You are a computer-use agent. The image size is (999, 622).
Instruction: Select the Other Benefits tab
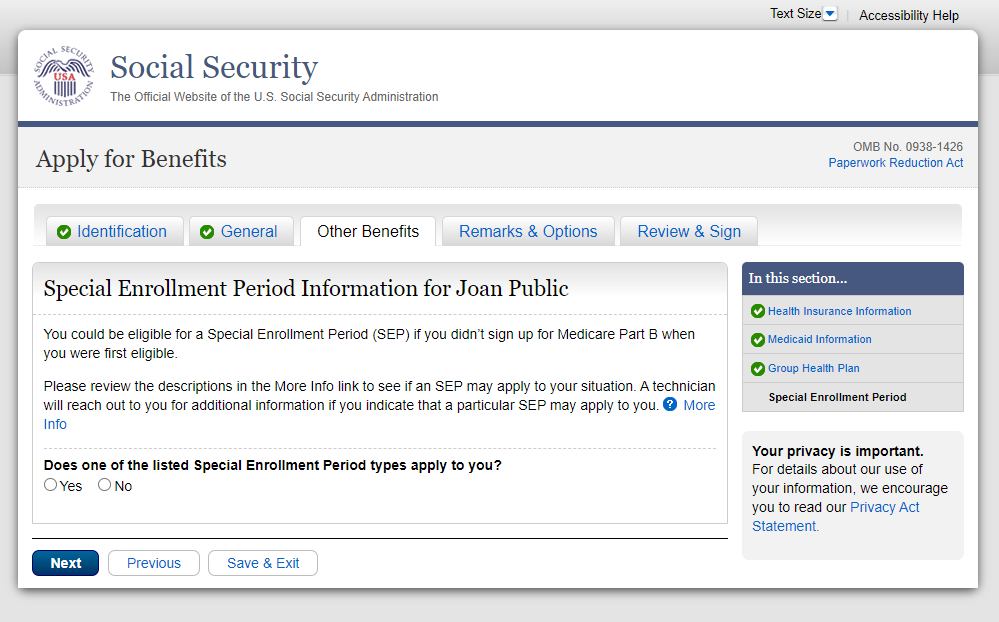click(368, 232)
